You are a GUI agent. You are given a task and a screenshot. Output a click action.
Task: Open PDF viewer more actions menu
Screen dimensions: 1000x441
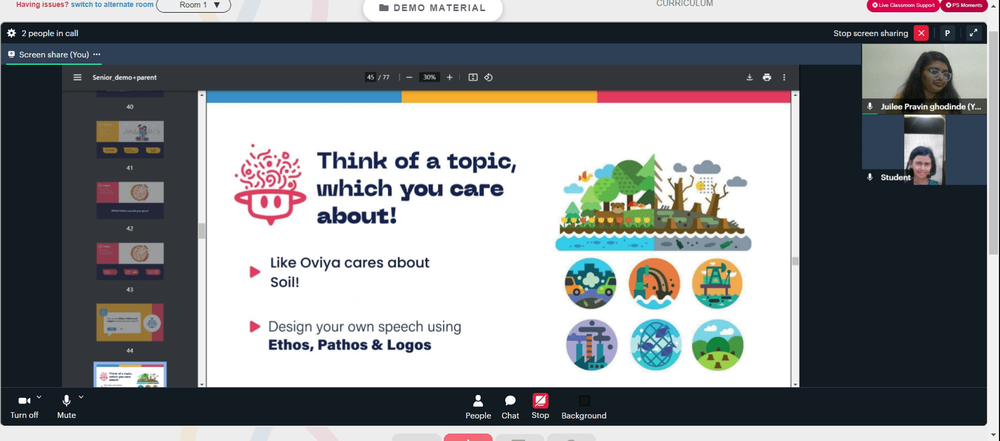click(x=784, y=77)
